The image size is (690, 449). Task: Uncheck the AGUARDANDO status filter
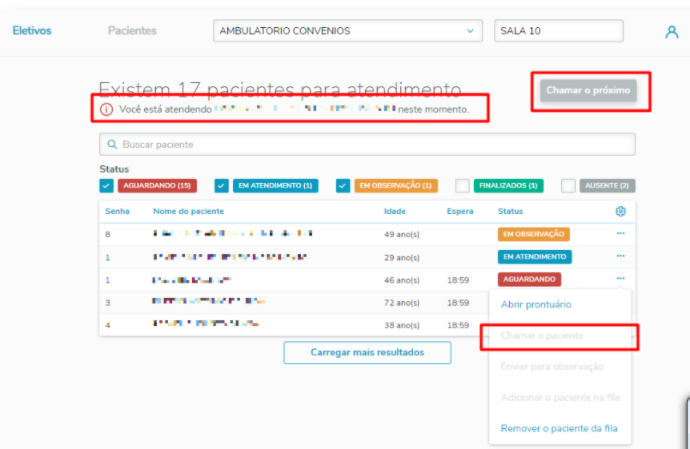106,186
